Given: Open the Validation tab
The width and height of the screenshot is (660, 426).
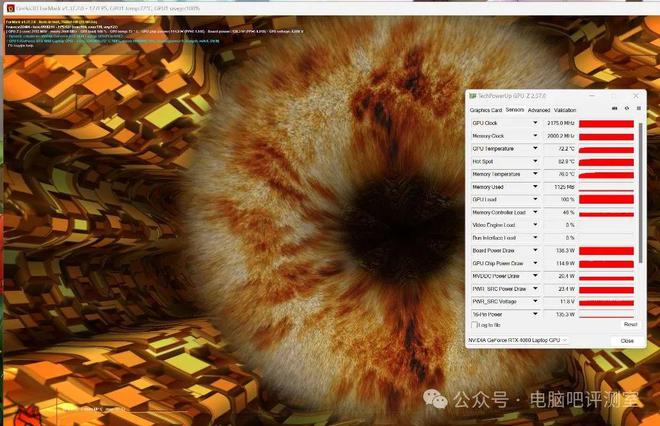Looking at the screenshot, I should (565, 110).
